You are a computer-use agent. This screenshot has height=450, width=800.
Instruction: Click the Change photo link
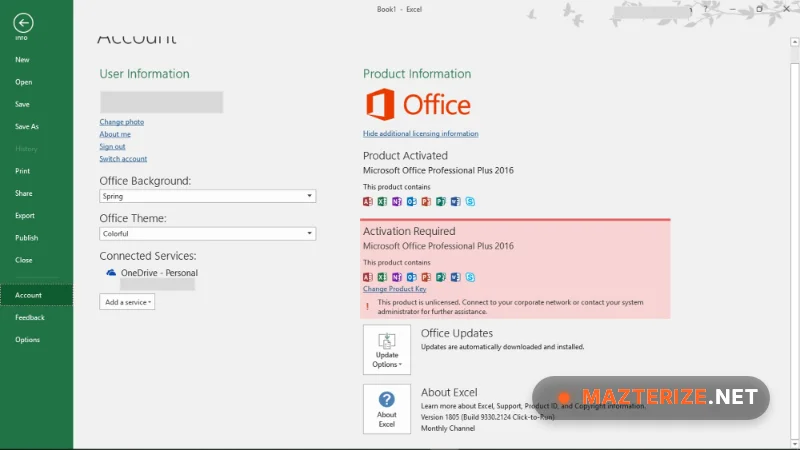coord(121,122)
